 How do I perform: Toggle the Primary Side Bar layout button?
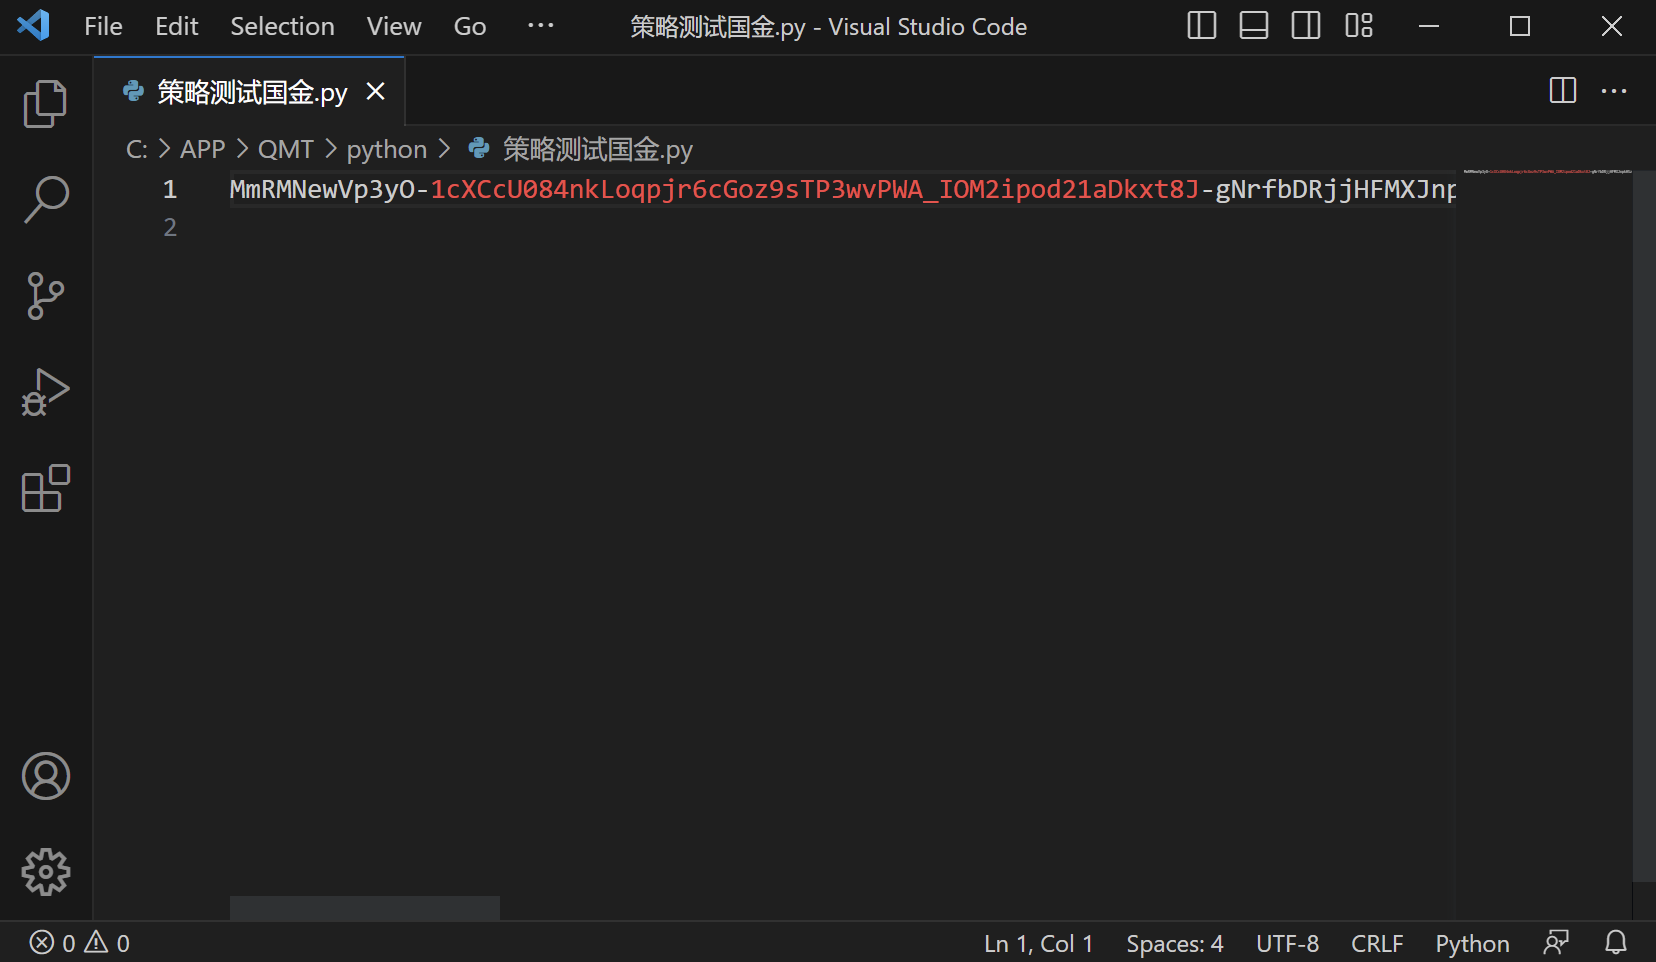1201,26
